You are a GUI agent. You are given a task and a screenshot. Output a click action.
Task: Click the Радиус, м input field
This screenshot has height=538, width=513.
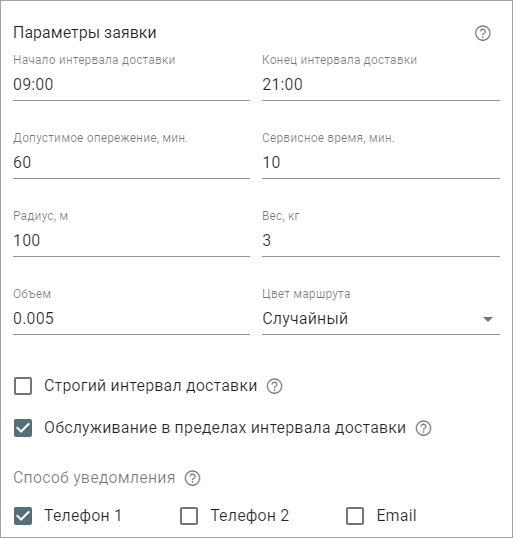(131, 240)
